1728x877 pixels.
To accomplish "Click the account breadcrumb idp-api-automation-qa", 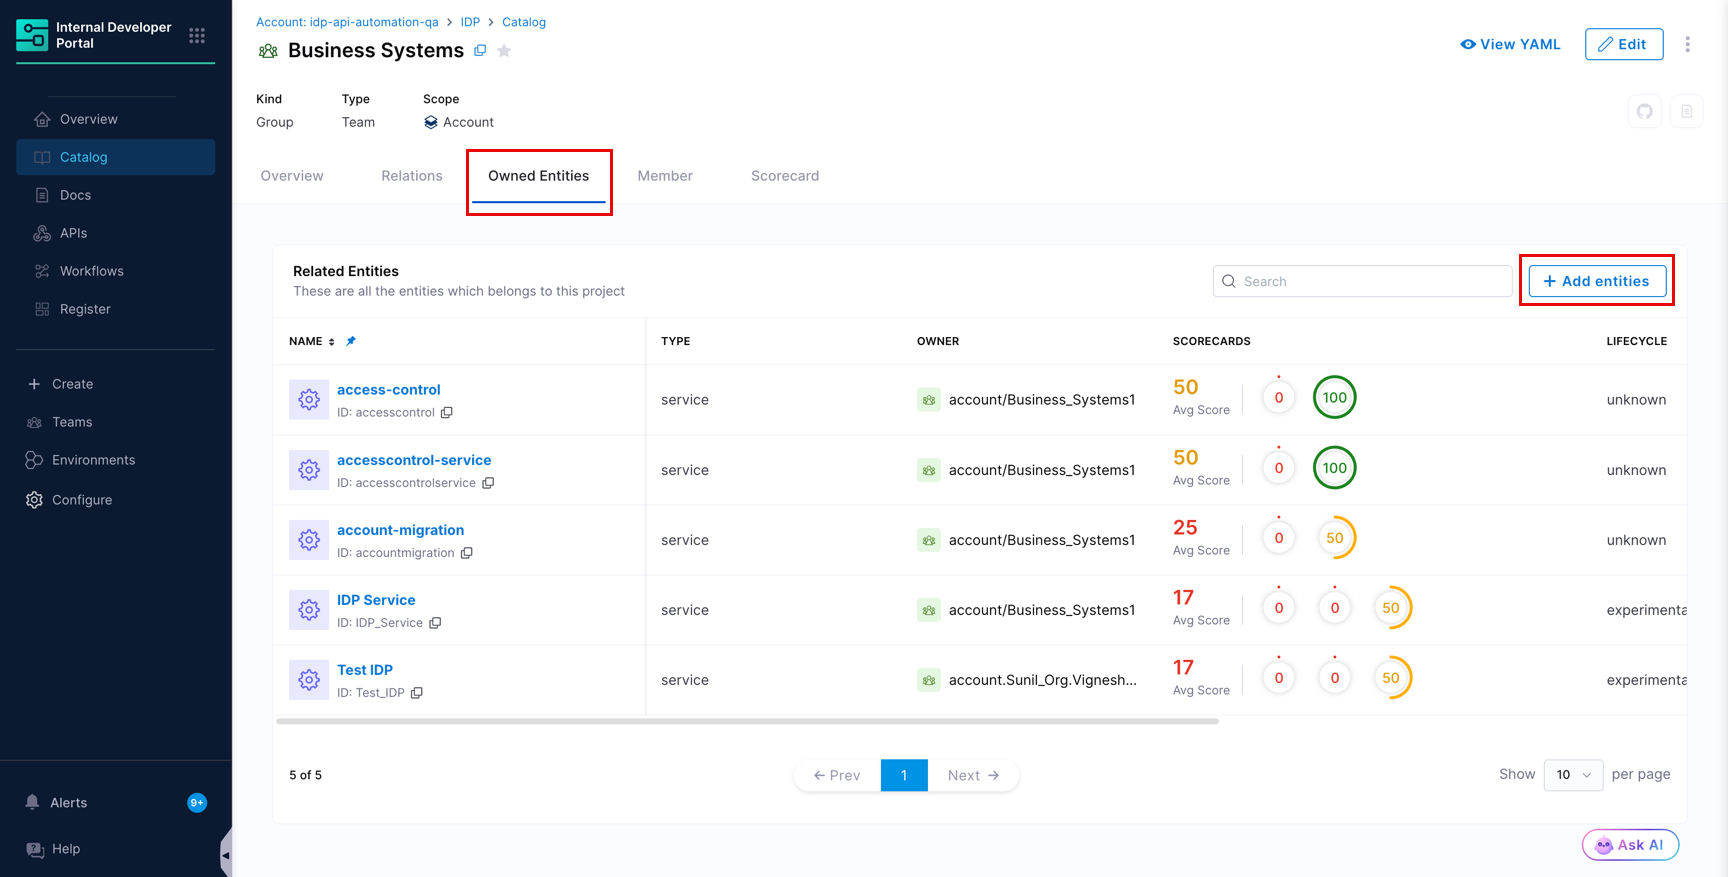I will pos(347,22).
